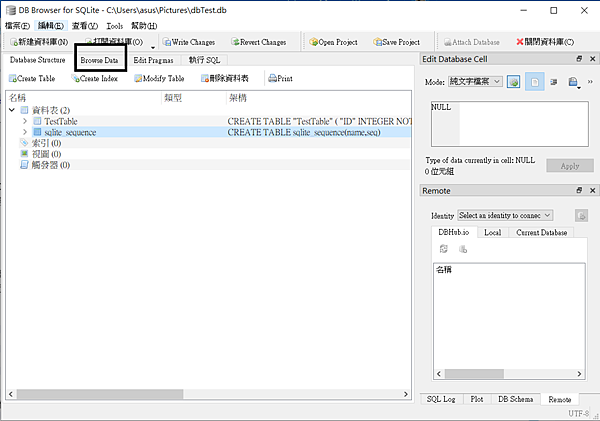This screenshot has height=421, width=600.
Task: Close the Remote panel
Action: [x=592, y=190]
